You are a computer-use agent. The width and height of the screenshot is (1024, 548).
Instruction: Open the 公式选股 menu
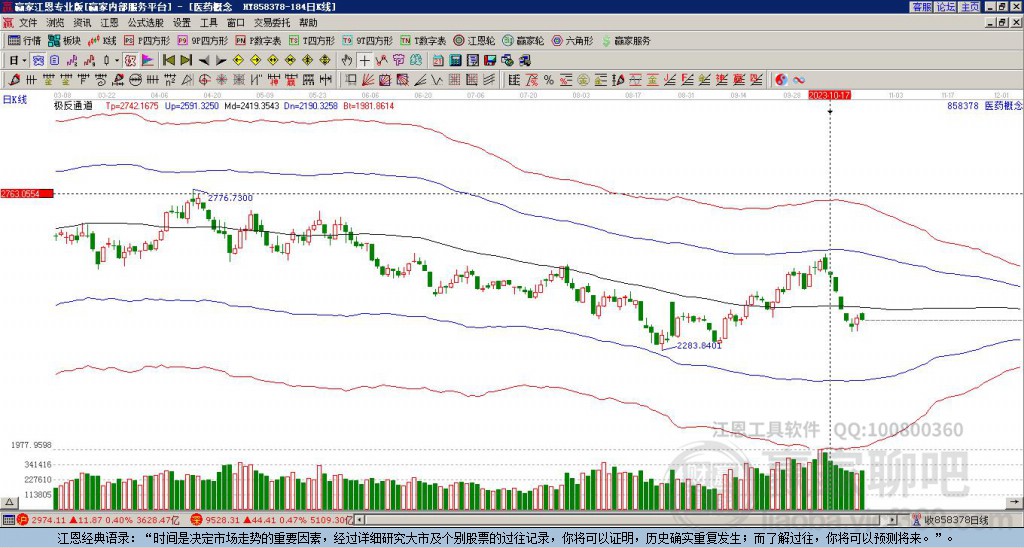pos(146,23)
